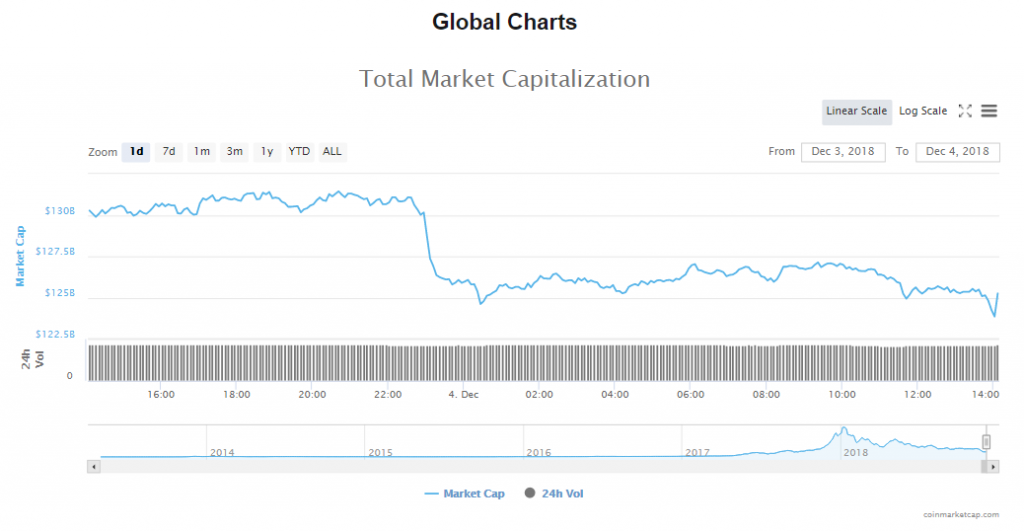The height and width of the screenshot is (532, 1024).
Task: Show ALL historical data
Action: click(x=332, y=152)
